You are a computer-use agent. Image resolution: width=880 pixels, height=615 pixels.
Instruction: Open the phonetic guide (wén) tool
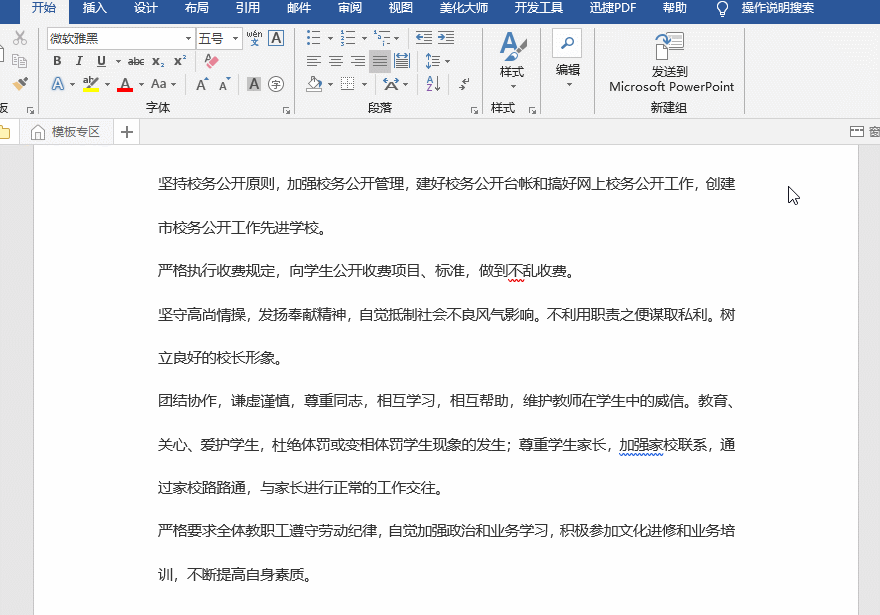pyautogui.click(x=254, y=38)
